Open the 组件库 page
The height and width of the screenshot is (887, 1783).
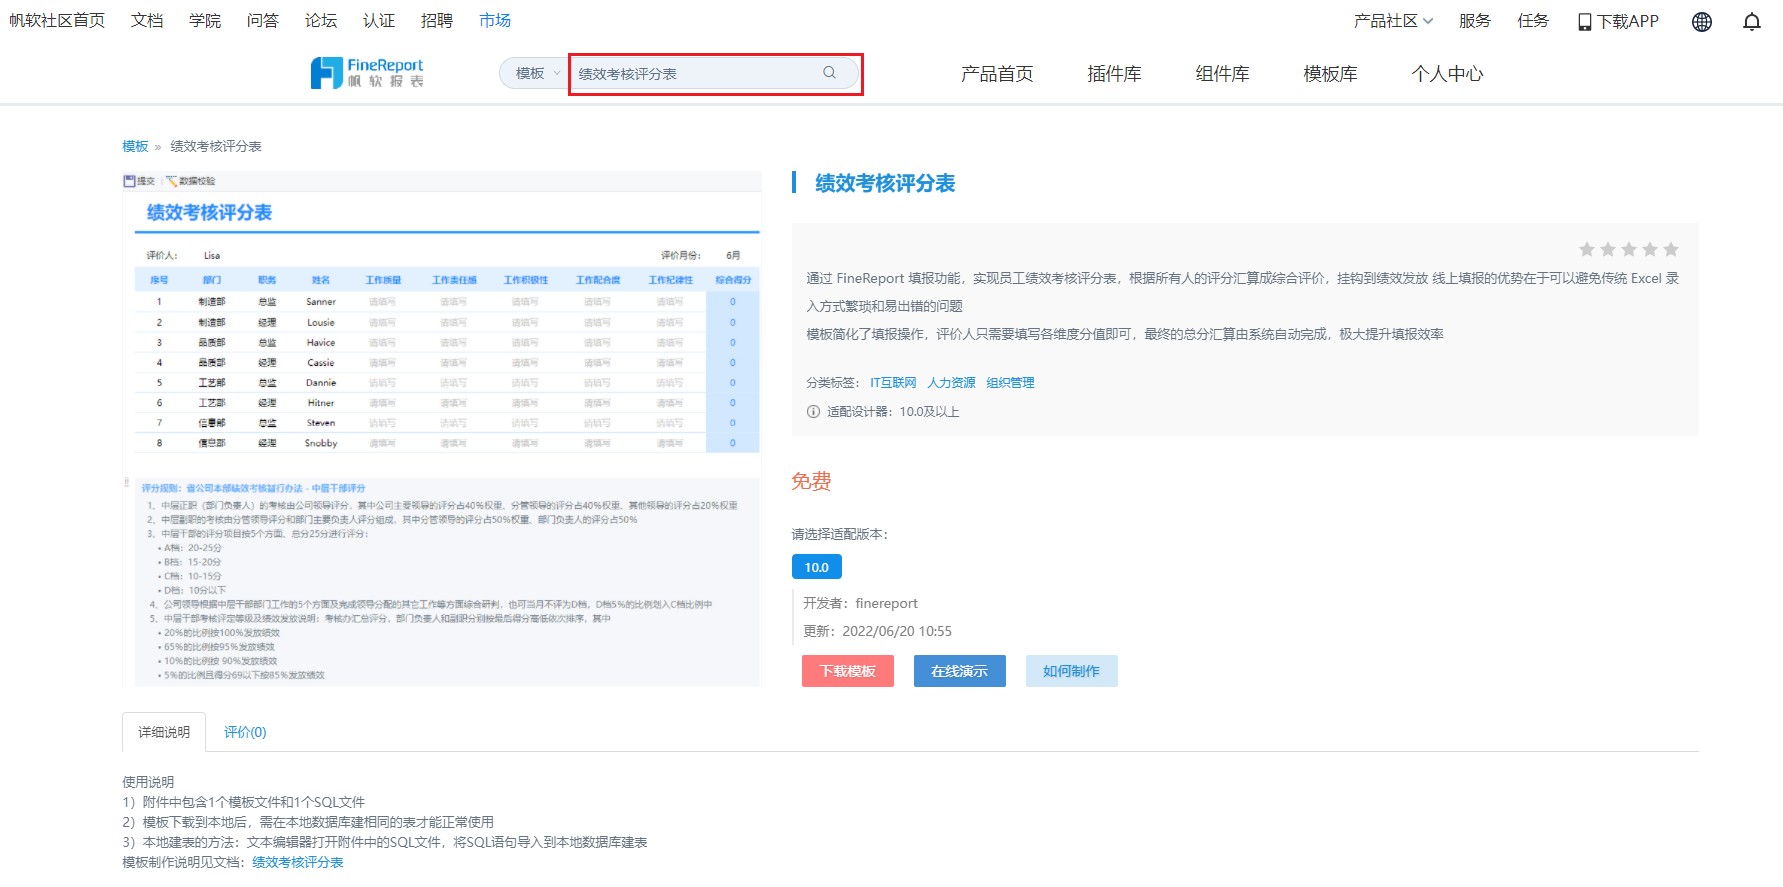click(x=1223, y=73)
